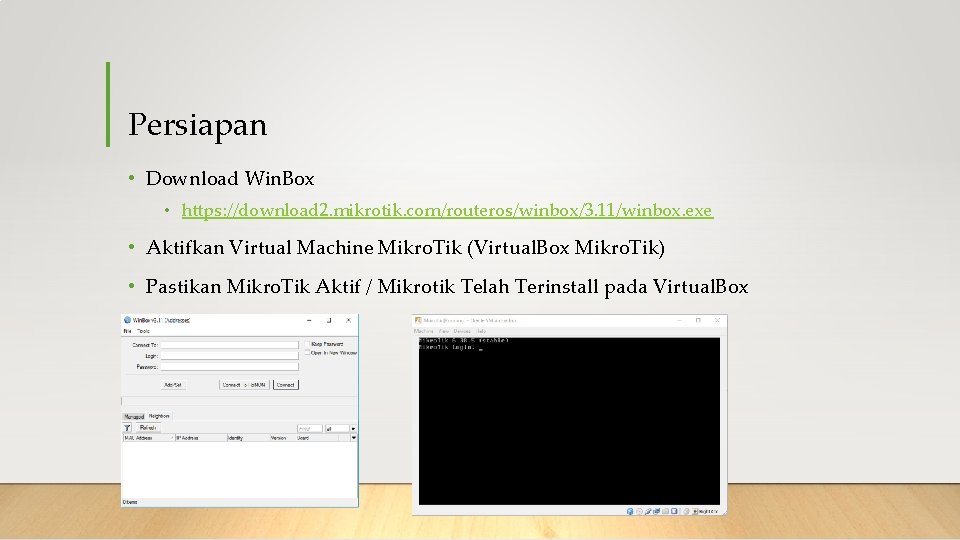The width and height of the screenshot is (960, 540).
Task: Sort by the Identity column header
Action: (x=247, y=438)
